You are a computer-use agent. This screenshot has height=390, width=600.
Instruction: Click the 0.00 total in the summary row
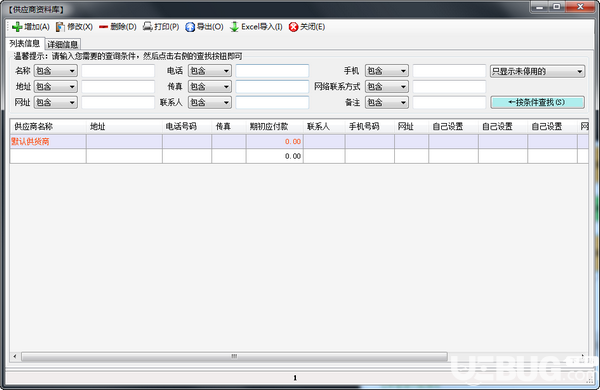[293, 156]
